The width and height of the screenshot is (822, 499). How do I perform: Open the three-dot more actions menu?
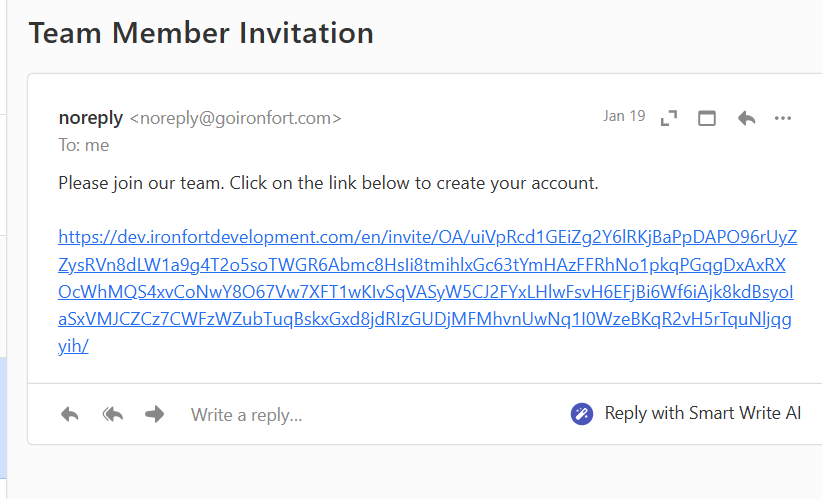click(x=783, y=118)
